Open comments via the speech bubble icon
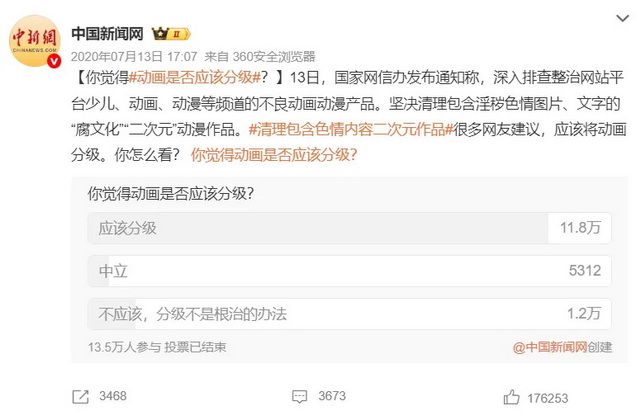This screenshot has height=416, width=640. (x=298, y=396)
